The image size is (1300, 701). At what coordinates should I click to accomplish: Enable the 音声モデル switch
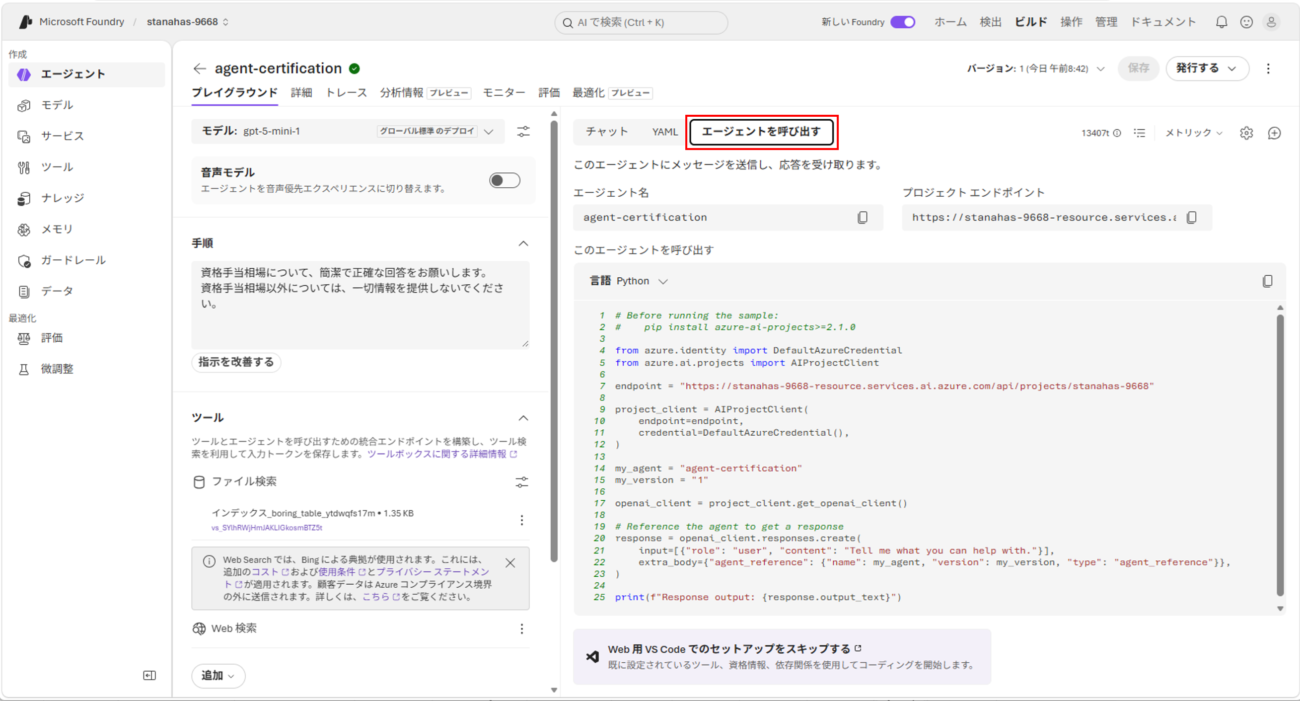(x=505, y=180)
